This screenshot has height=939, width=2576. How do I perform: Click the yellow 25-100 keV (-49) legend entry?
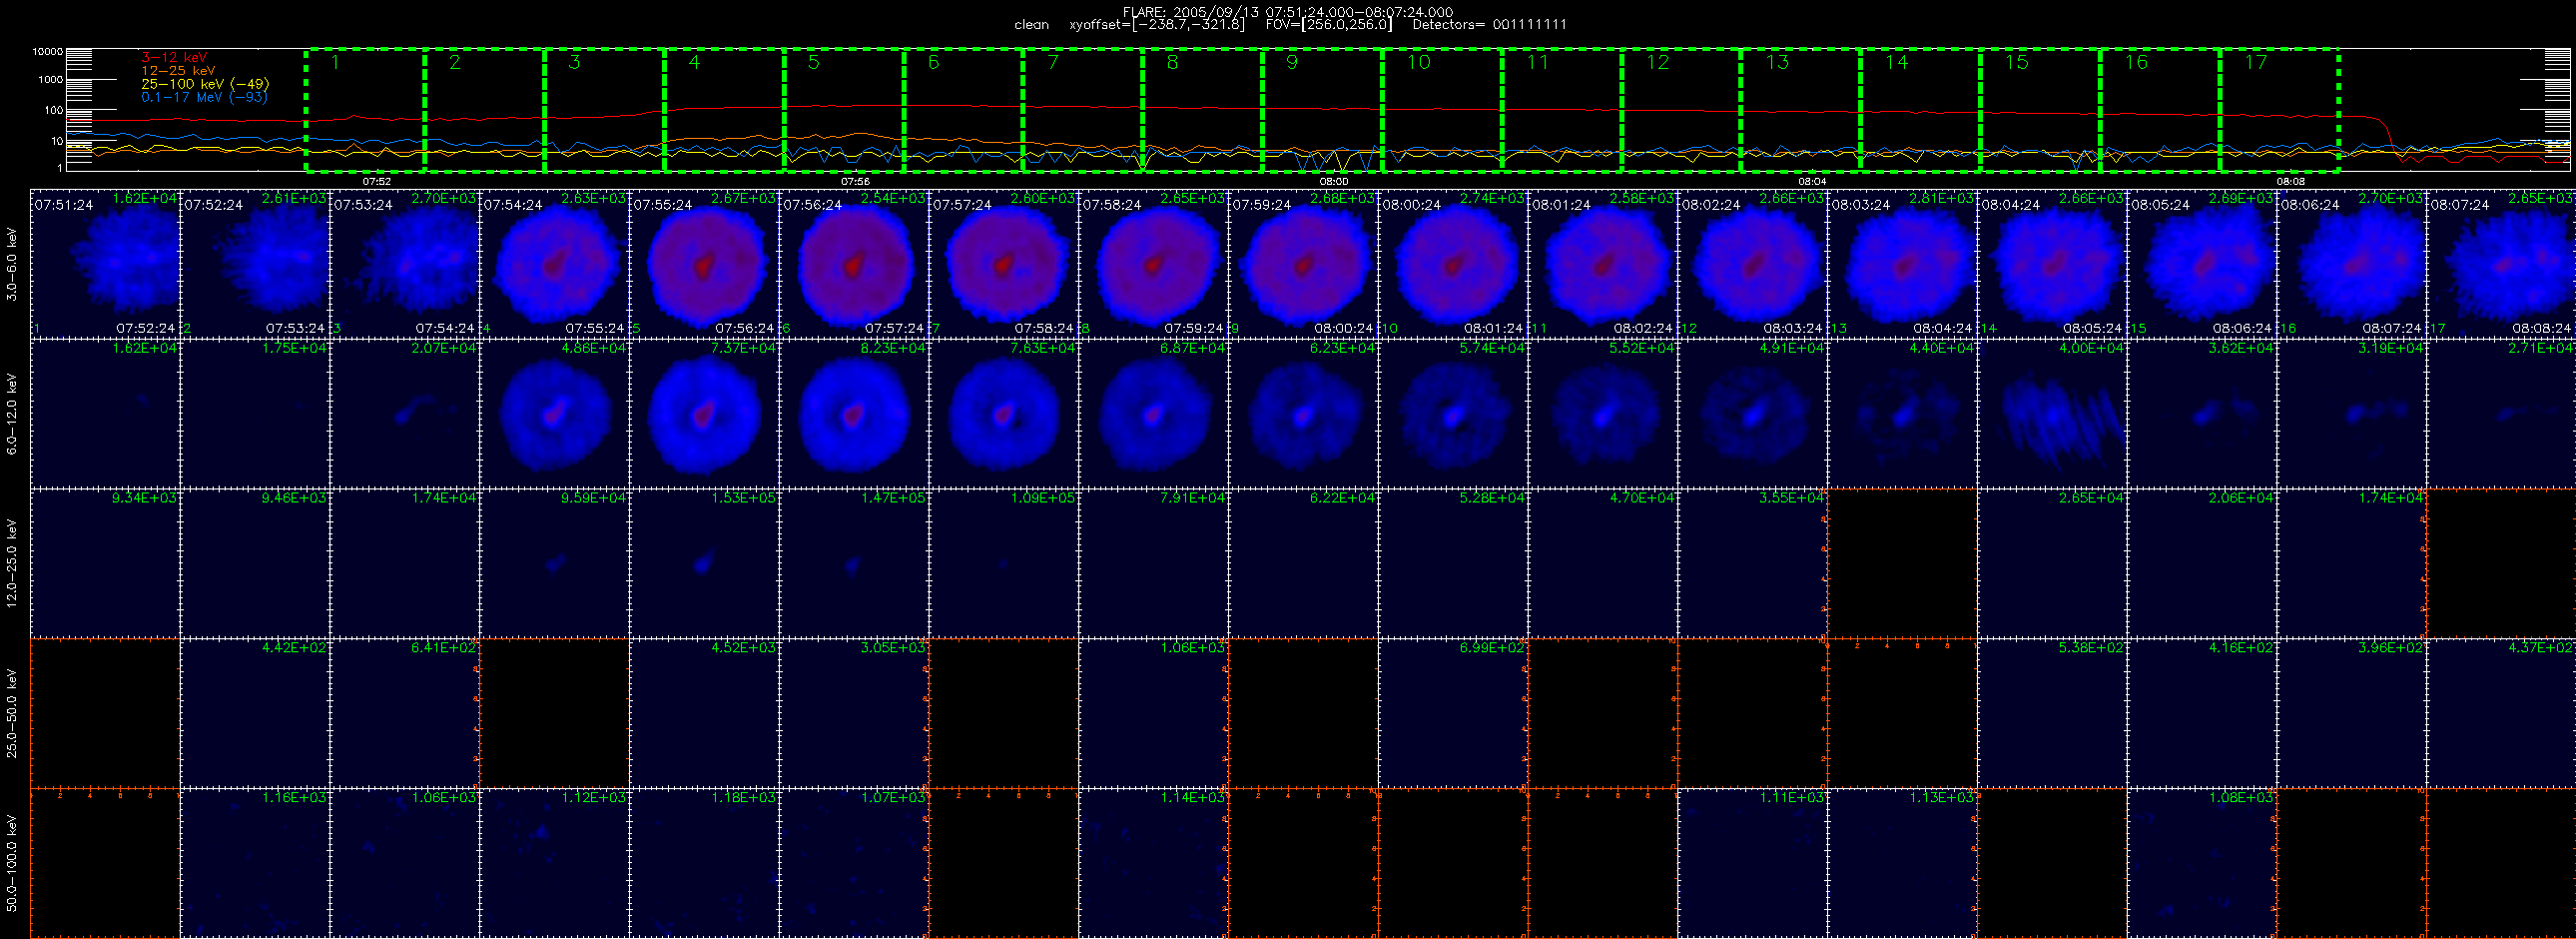[x=205, y=84]
